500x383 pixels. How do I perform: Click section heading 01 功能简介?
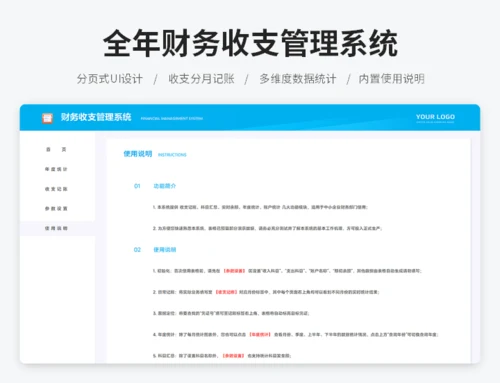click(x=155, y=186)
